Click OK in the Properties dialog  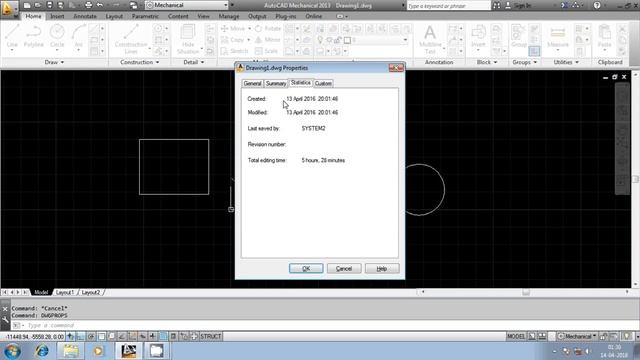pos(306,269)
